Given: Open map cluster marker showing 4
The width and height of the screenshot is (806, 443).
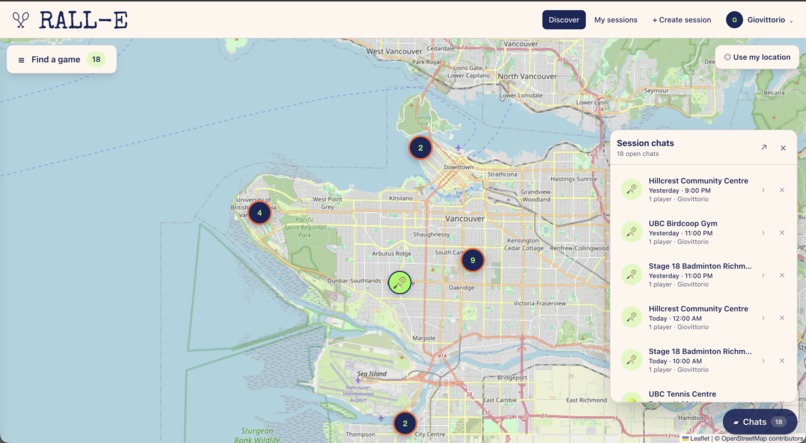Looking at the screenshot, I should pos(259,212).
